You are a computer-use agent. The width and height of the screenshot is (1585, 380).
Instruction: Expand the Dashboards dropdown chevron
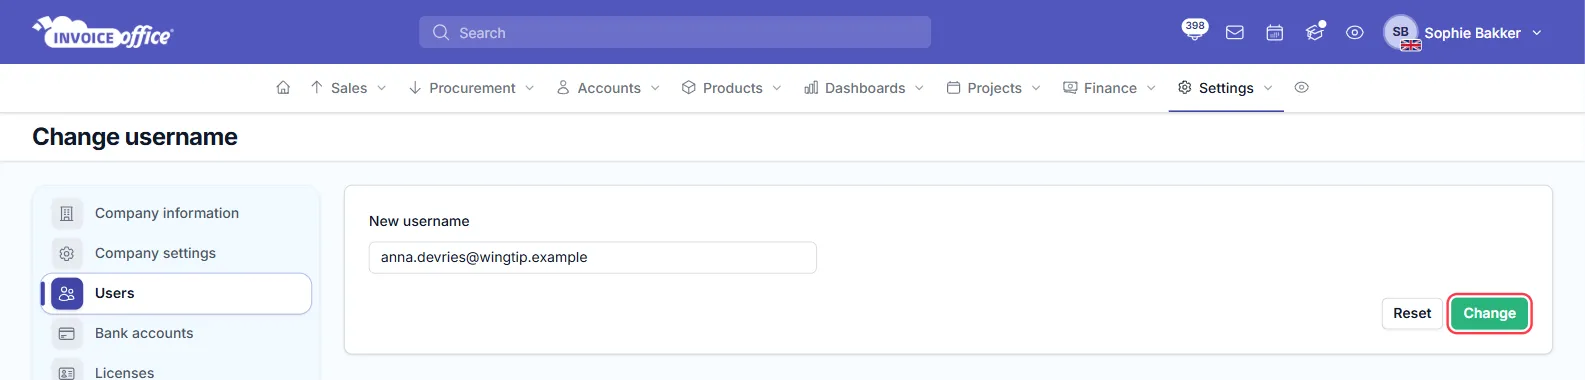[919, 88]
